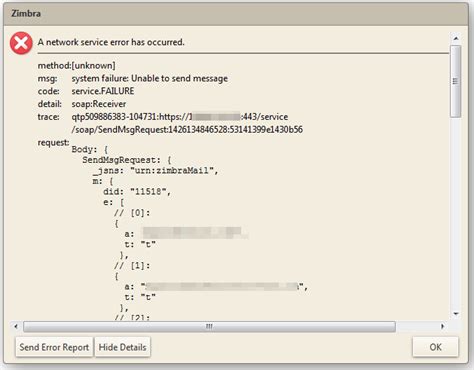Click the '/soap/SendMsgRequest' trace line

click(187, 130)
